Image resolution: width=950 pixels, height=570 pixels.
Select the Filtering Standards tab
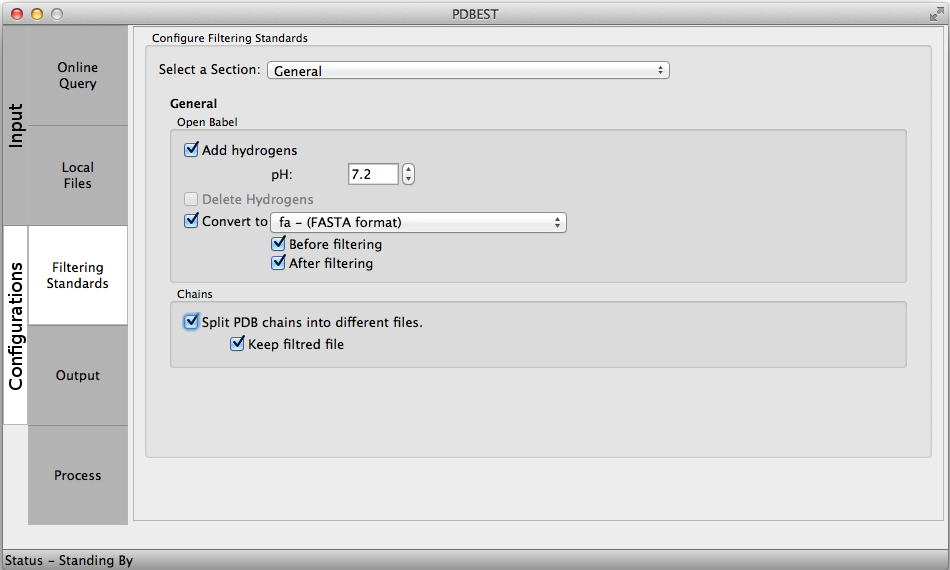tap(78, 276)
